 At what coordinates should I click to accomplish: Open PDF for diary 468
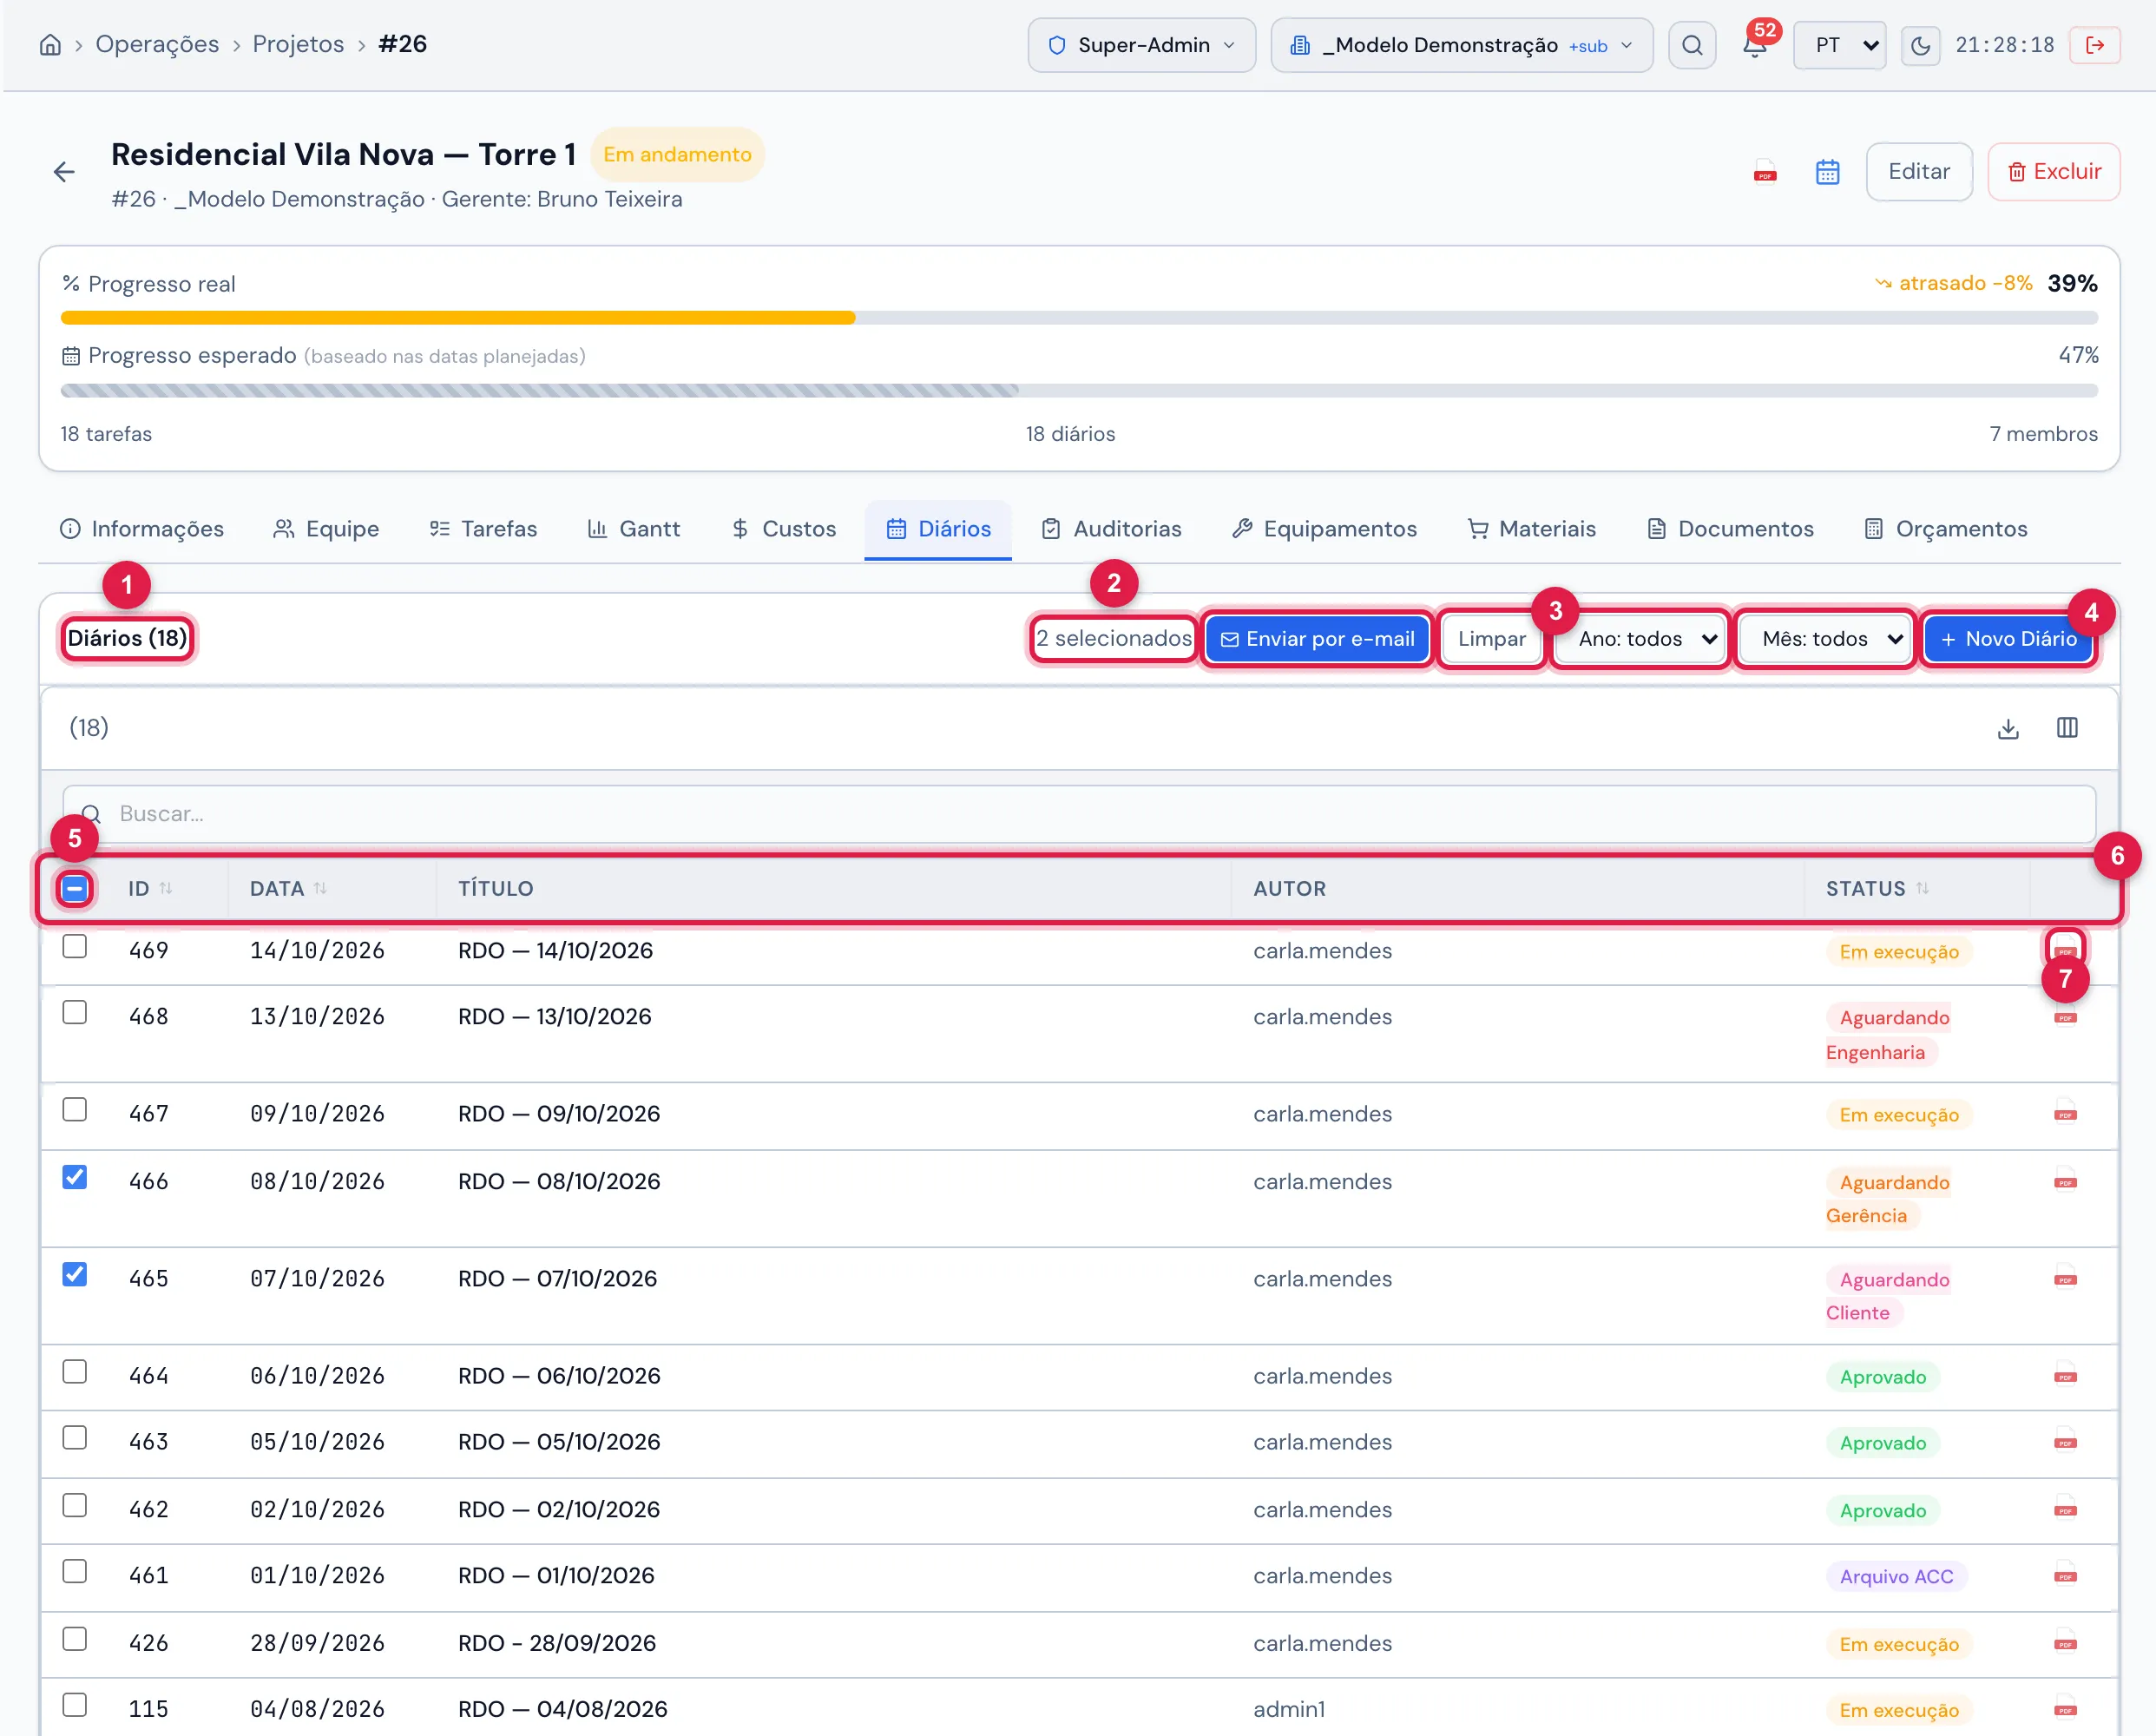(x=2065, y=1016)
